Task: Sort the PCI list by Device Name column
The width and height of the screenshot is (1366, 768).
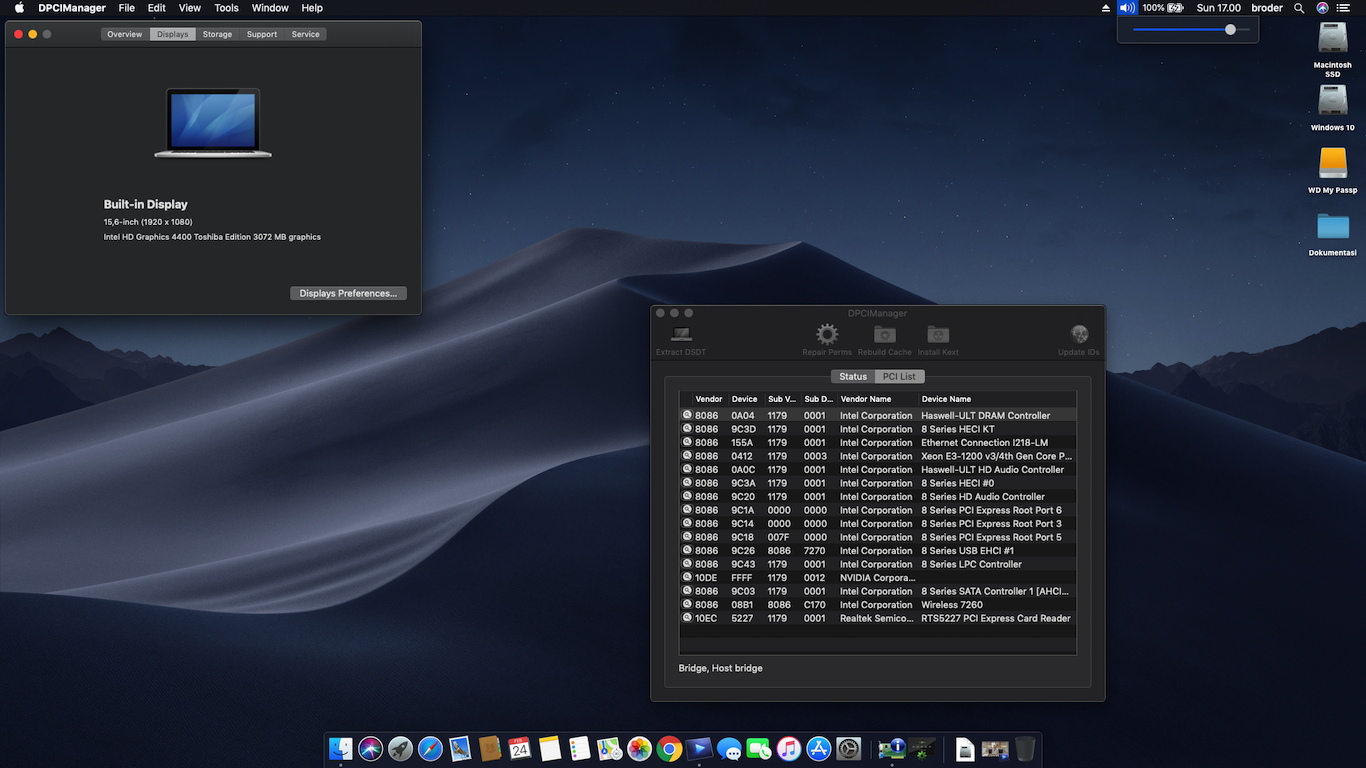Action: [x=997, y=399]
